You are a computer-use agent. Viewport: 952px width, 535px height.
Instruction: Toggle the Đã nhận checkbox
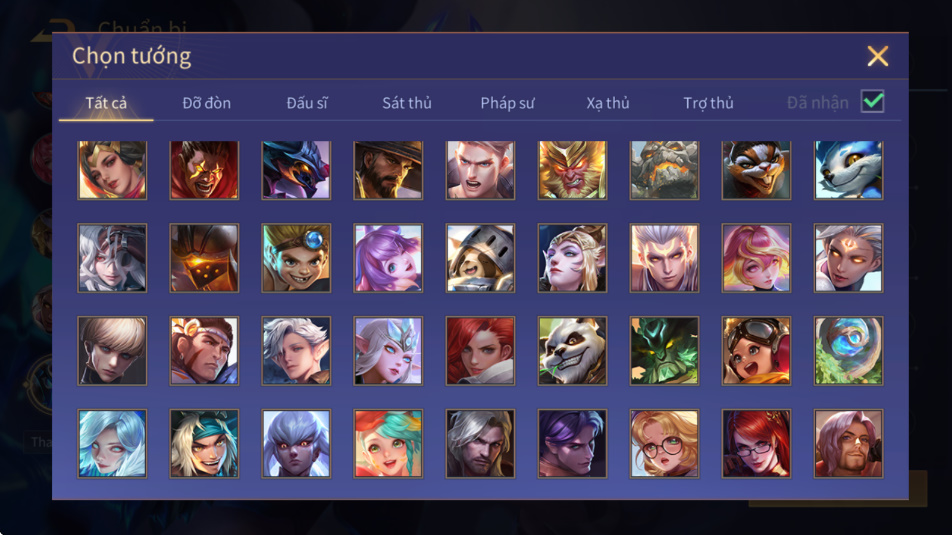pos(872,101)
